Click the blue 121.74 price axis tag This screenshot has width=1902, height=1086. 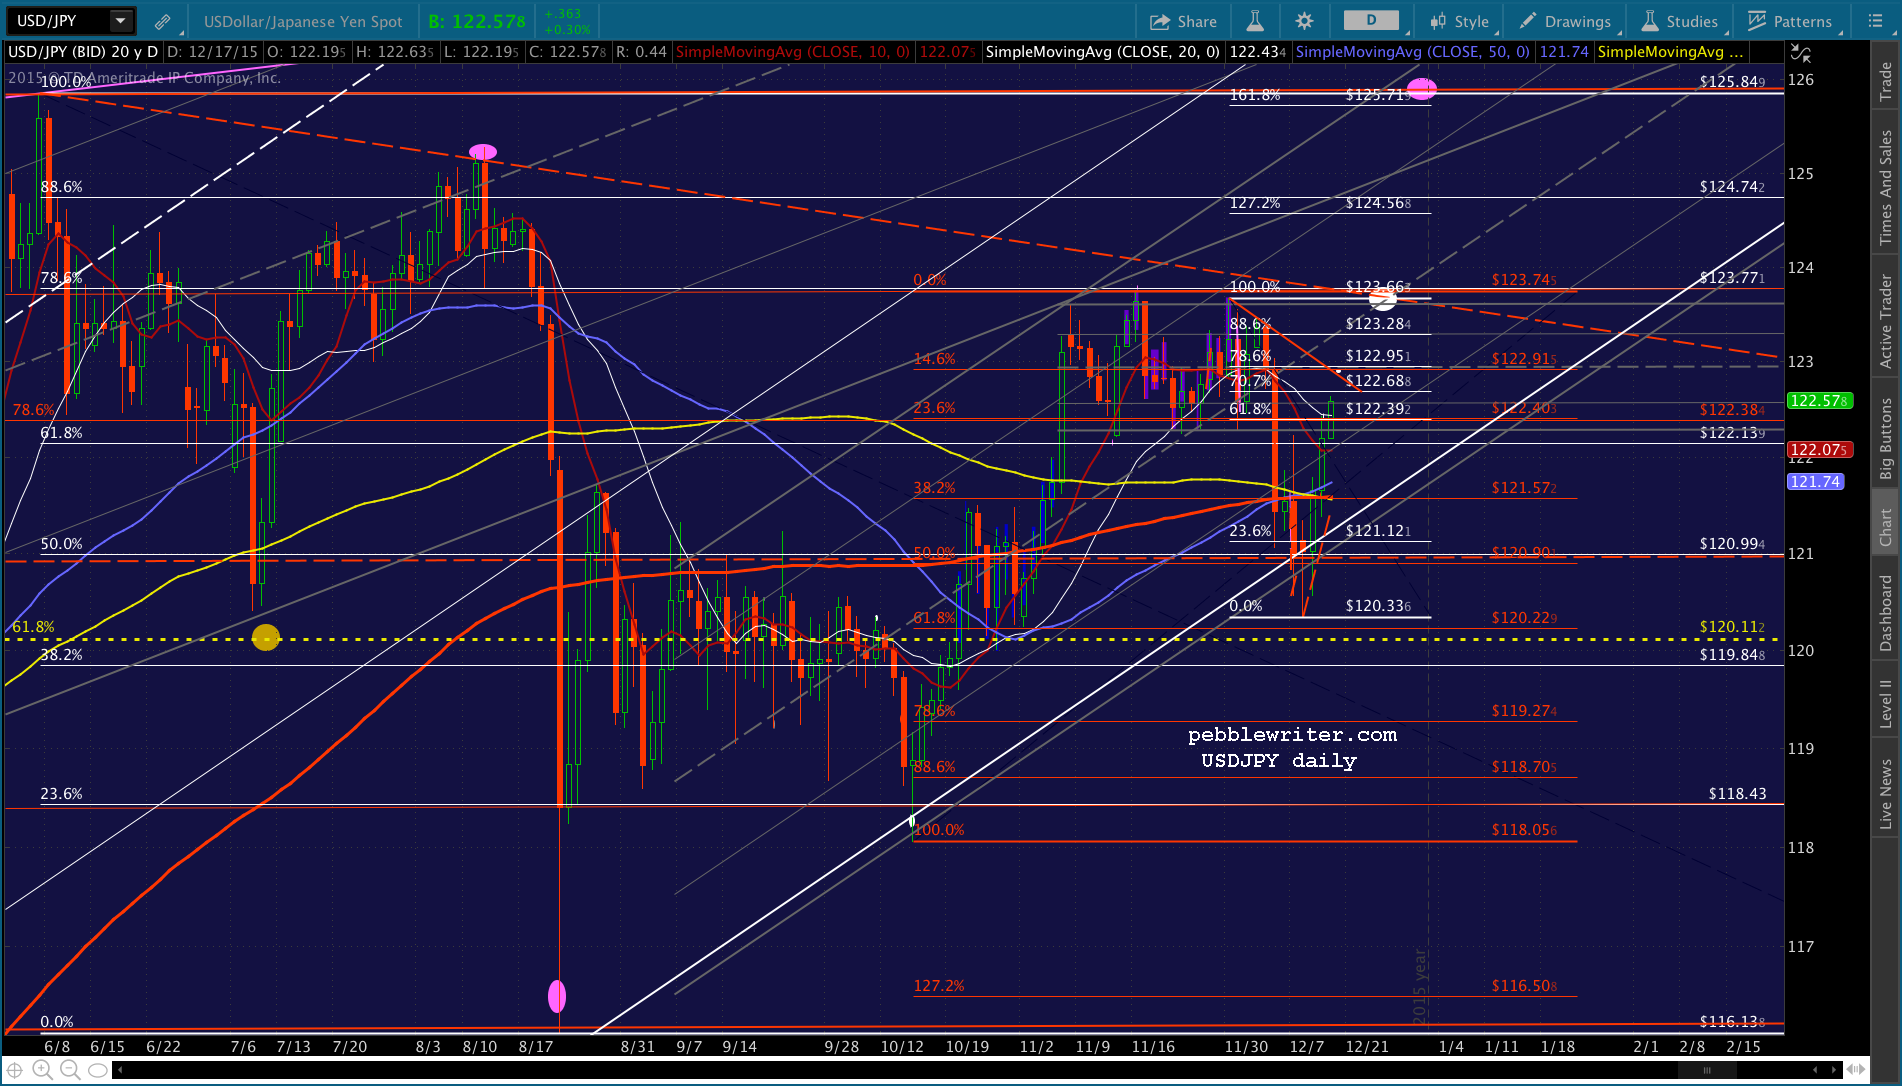[x=1815, y=482]
